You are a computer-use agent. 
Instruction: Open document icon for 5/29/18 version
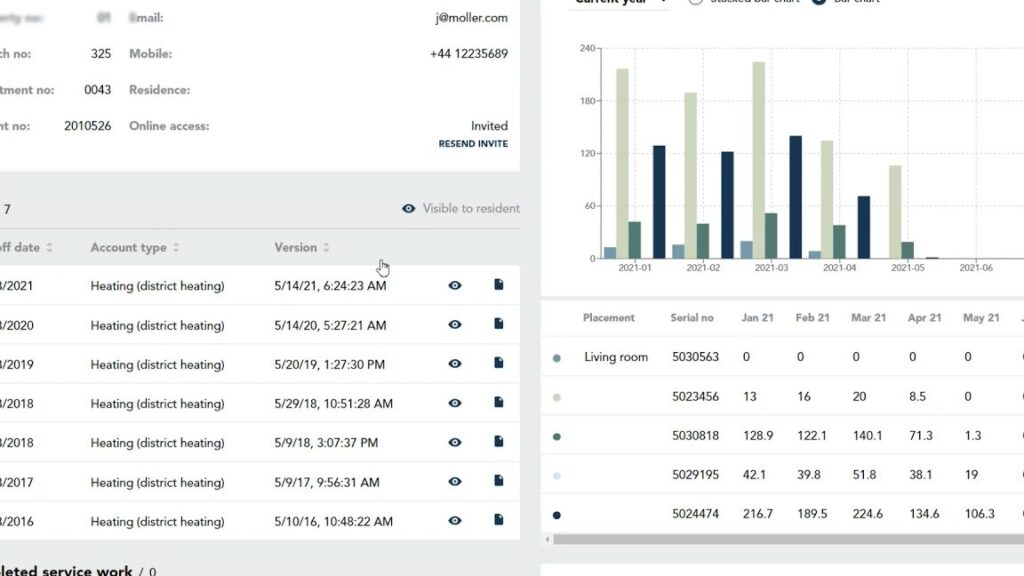(x=498, y=402)
